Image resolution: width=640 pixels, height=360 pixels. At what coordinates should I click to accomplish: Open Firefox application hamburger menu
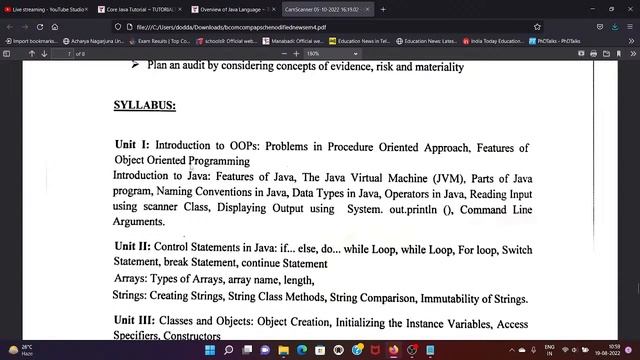tap(630, 27)
